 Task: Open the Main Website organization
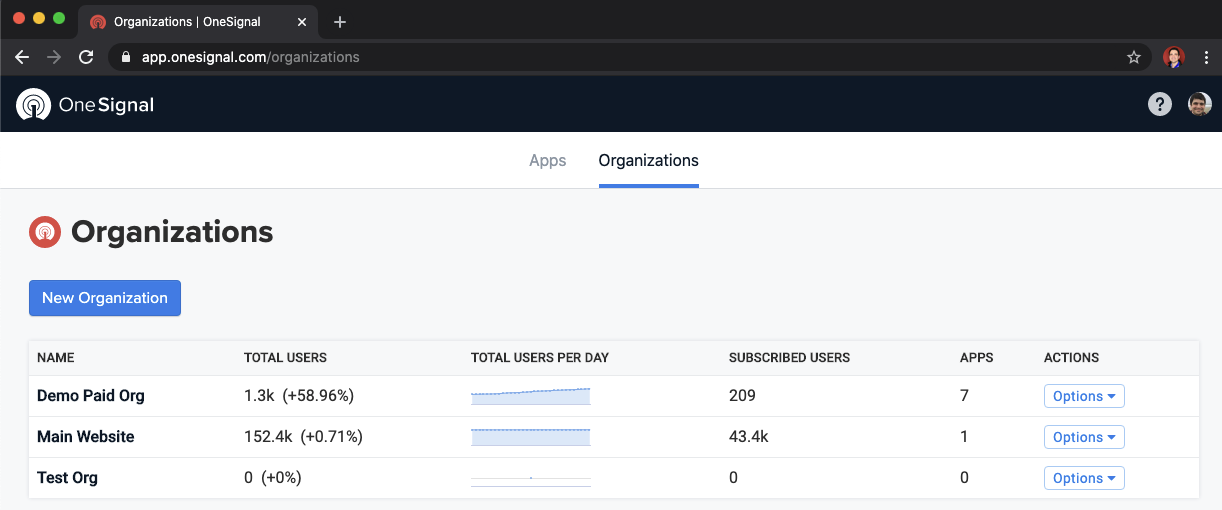coord(86,437)
